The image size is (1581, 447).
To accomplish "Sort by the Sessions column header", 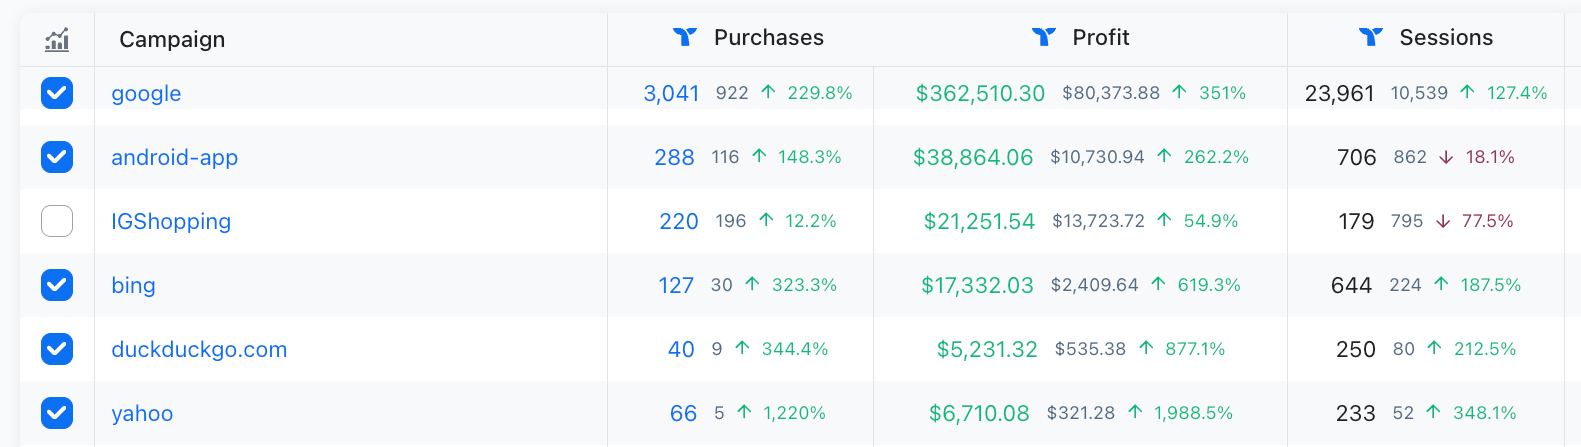I will click(x=1446, y=38).
